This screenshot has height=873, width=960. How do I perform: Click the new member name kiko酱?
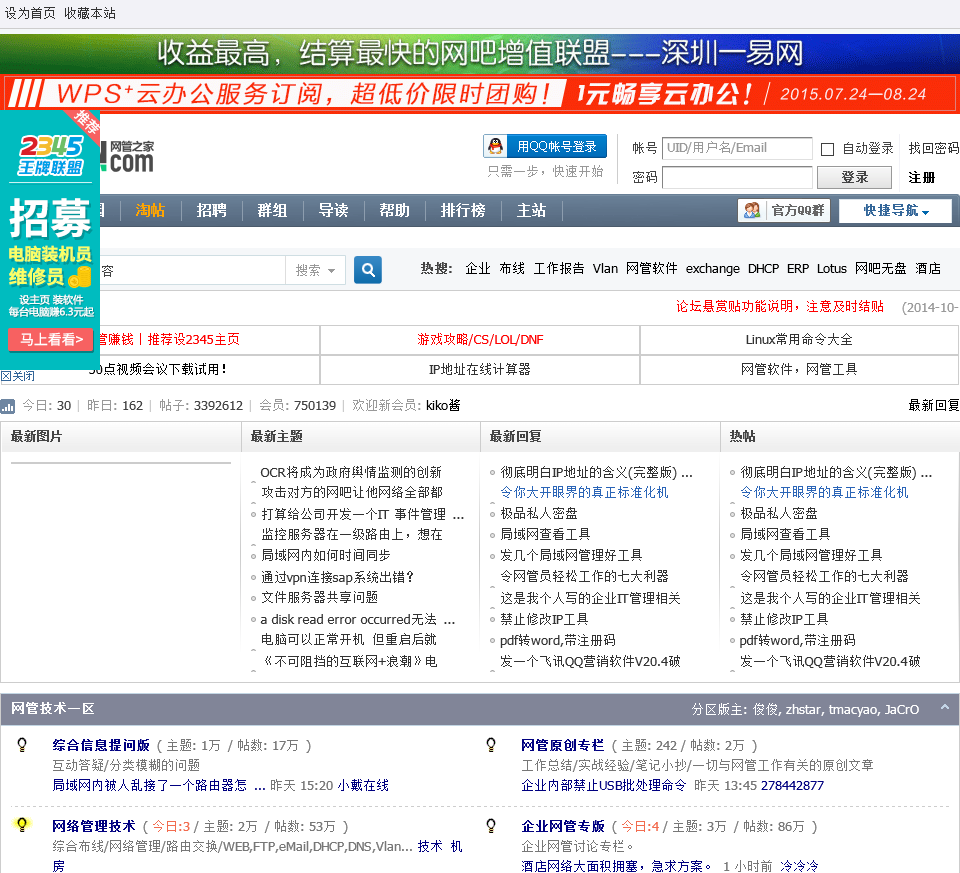click(x=443, y=406)
